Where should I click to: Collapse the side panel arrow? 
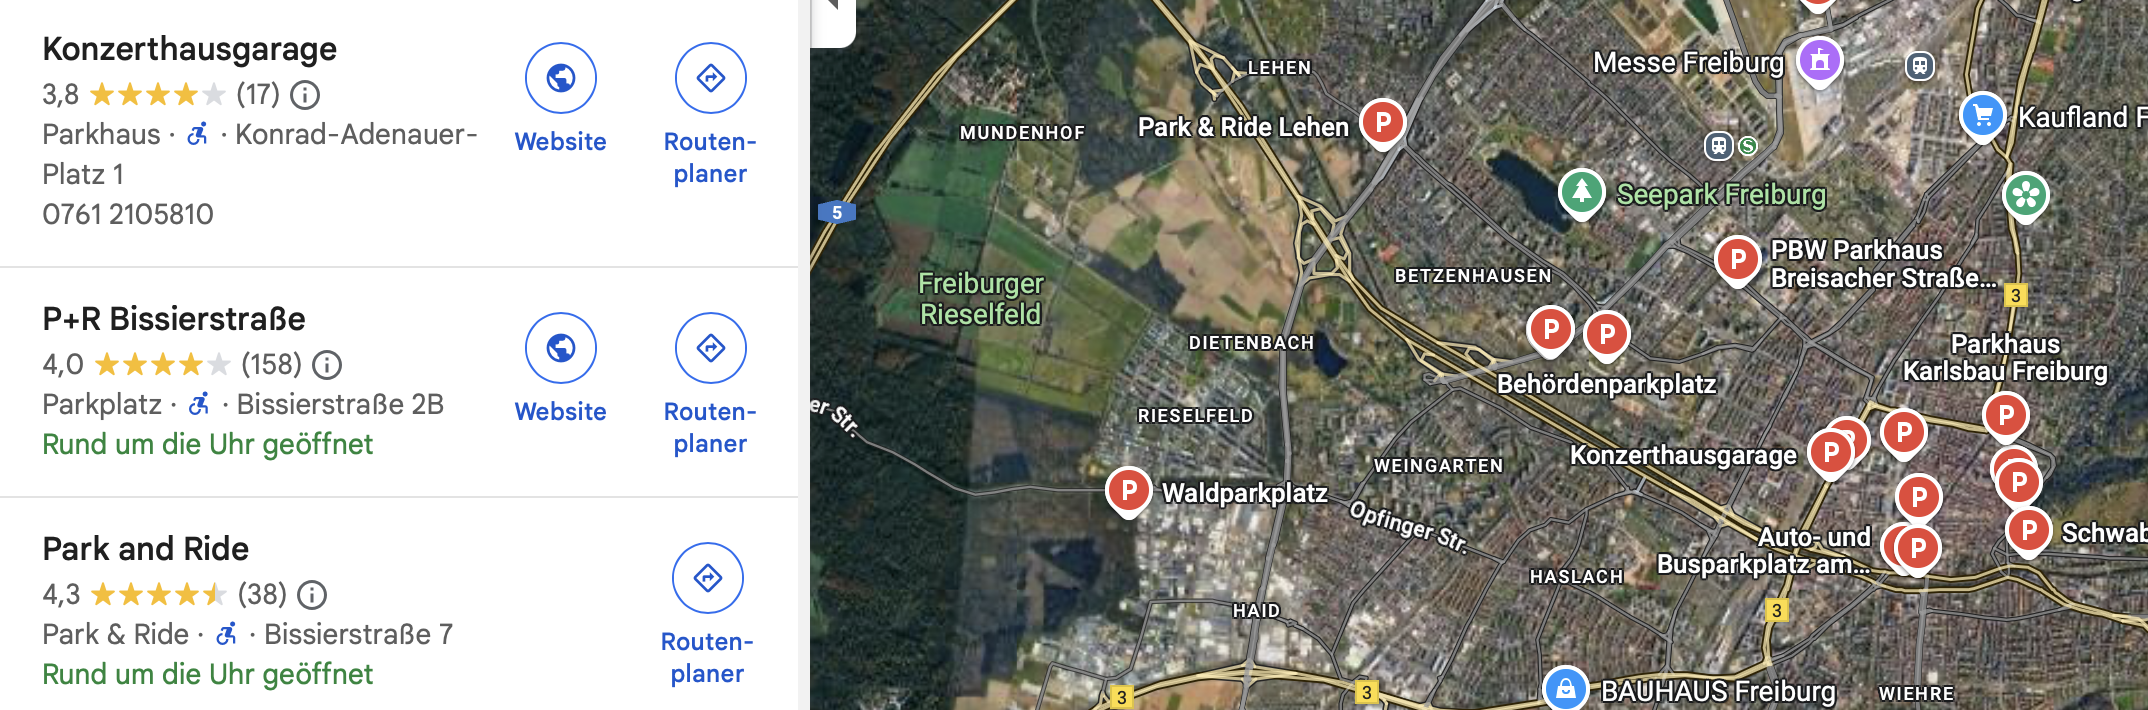(x=832, y=10)
